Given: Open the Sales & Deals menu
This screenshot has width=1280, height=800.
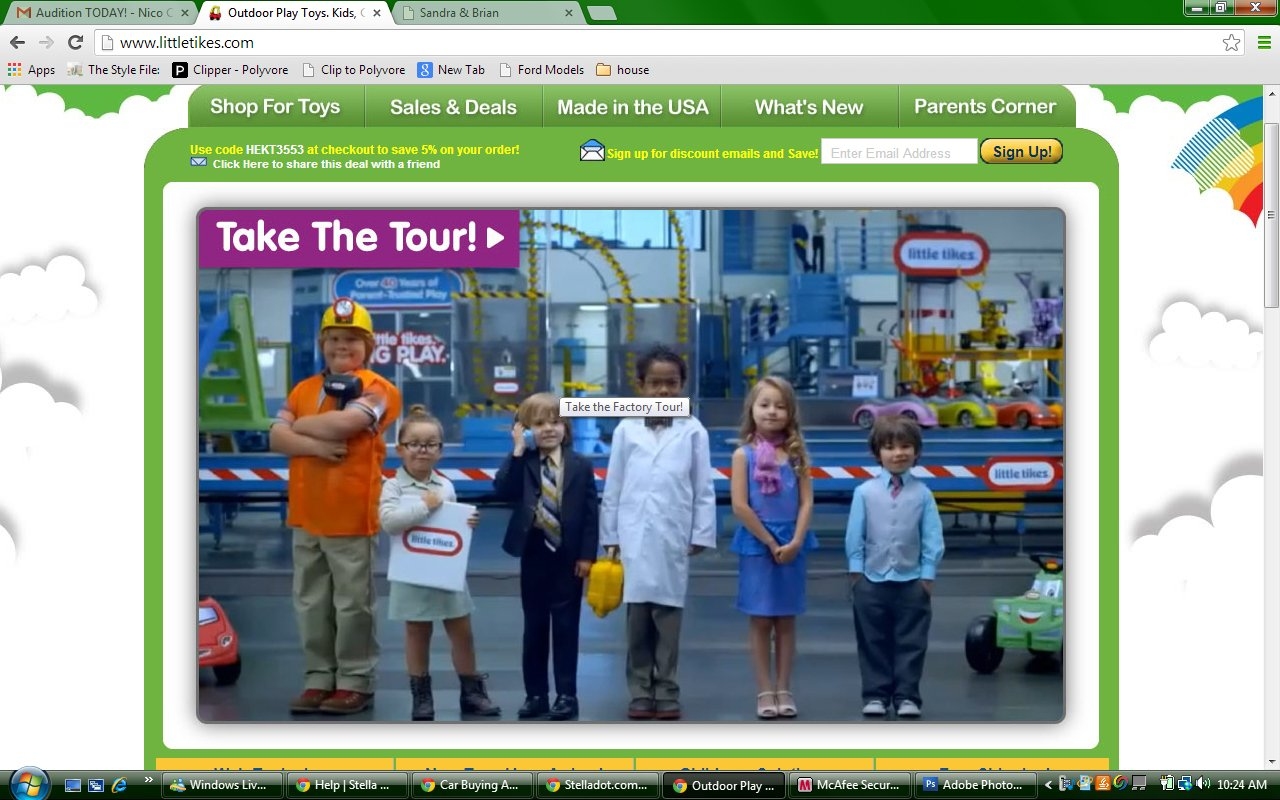Looking at the screenshot, I should (x=453, y=107).
